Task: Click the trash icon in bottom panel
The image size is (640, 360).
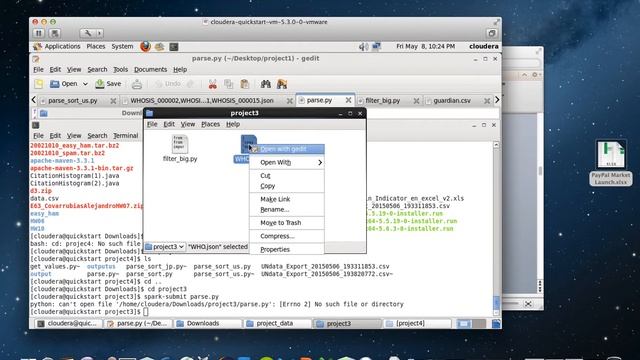Action: 496,324
